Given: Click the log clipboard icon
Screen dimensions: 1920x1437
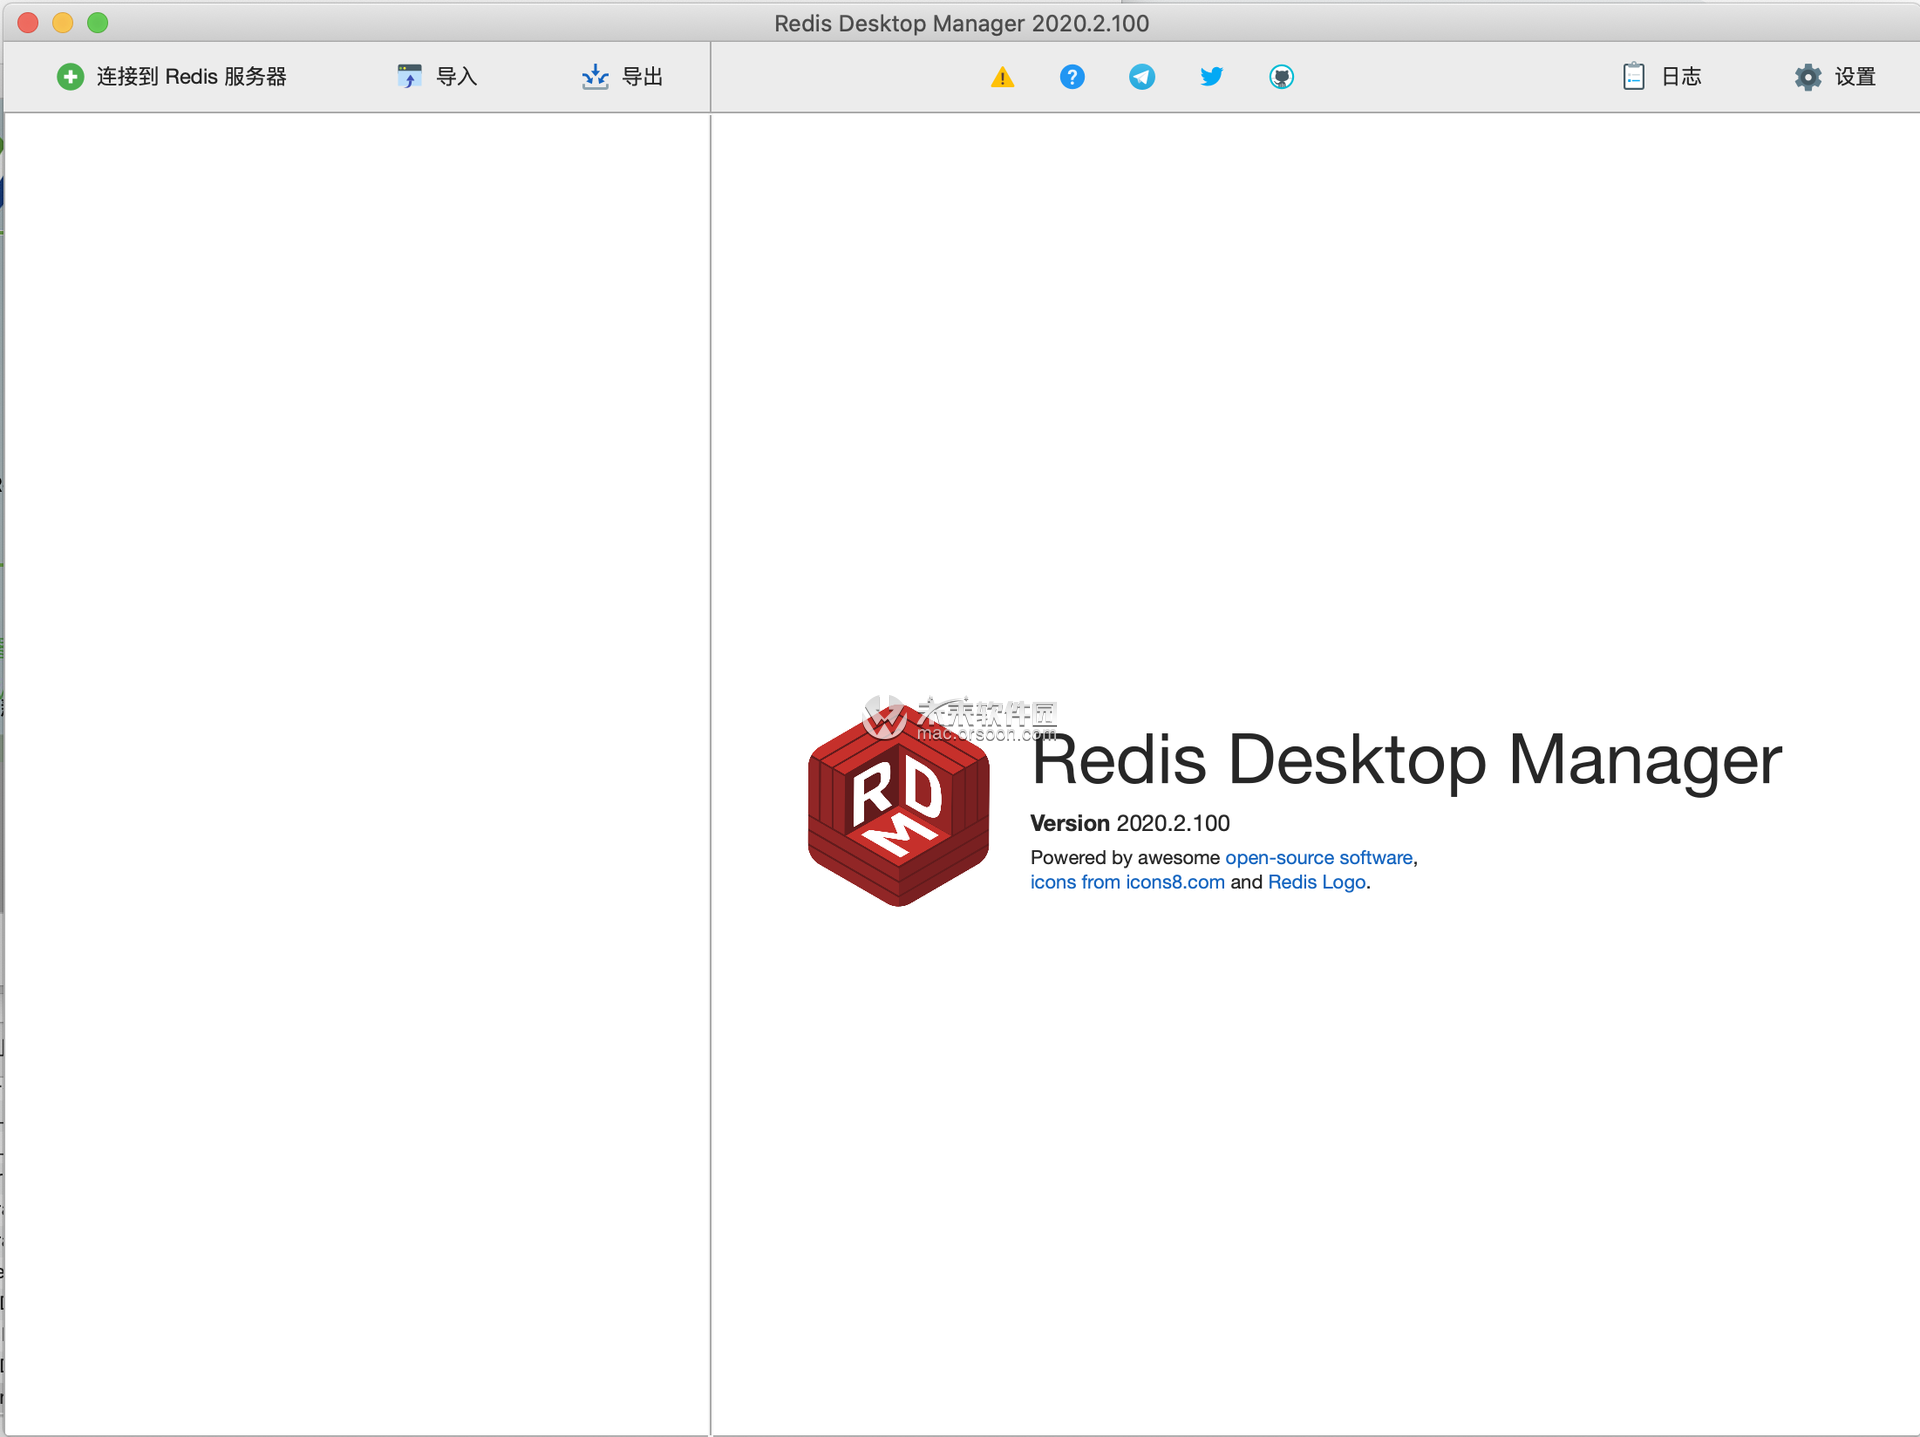Looking at the screenshot, I should [1633, 77].
